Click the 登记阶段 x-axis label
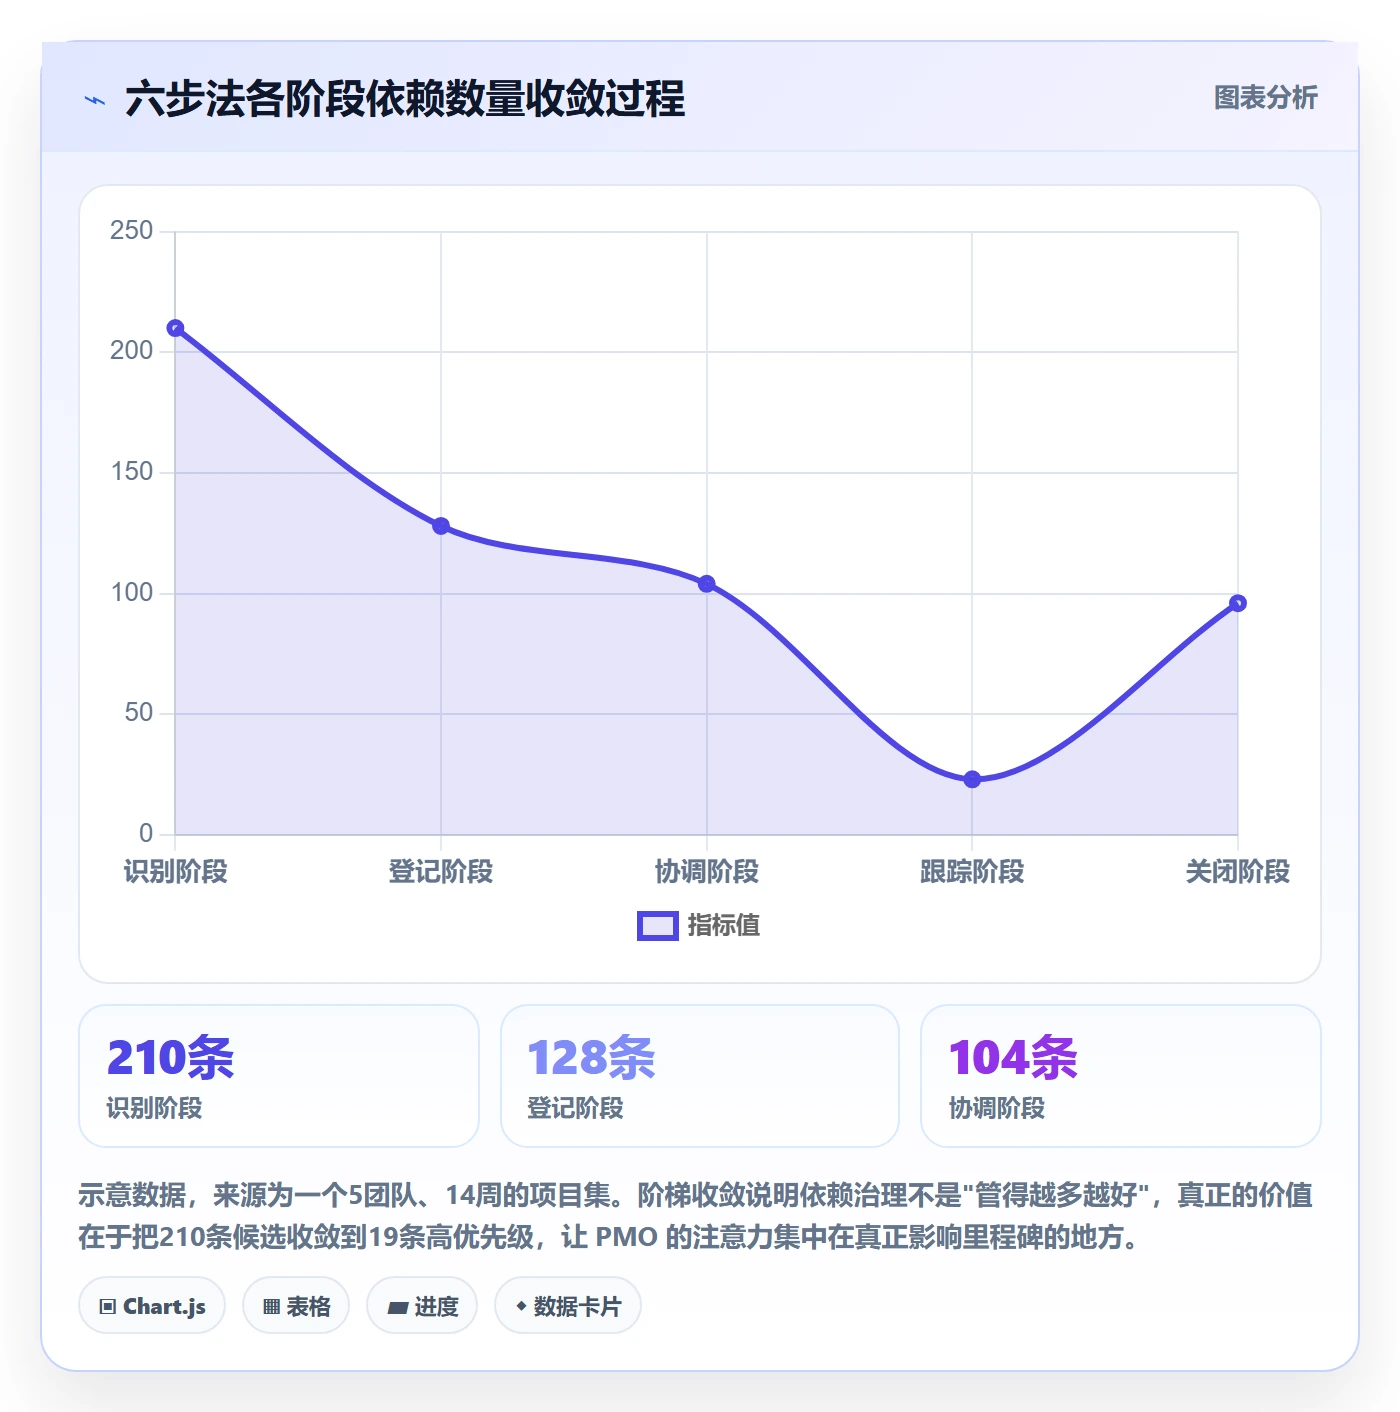Image resolution: width=1400 pixels, height=1412 pixels. pyautogui.click(x=441, y=872)
